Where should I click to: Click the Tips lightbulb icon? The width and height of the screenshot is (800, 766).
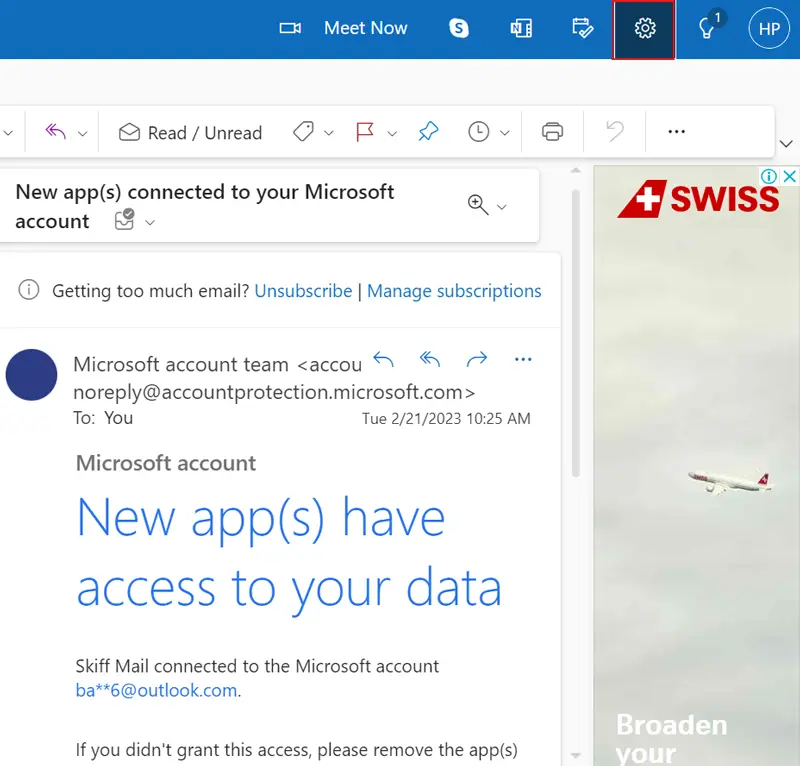coord(707,29)
